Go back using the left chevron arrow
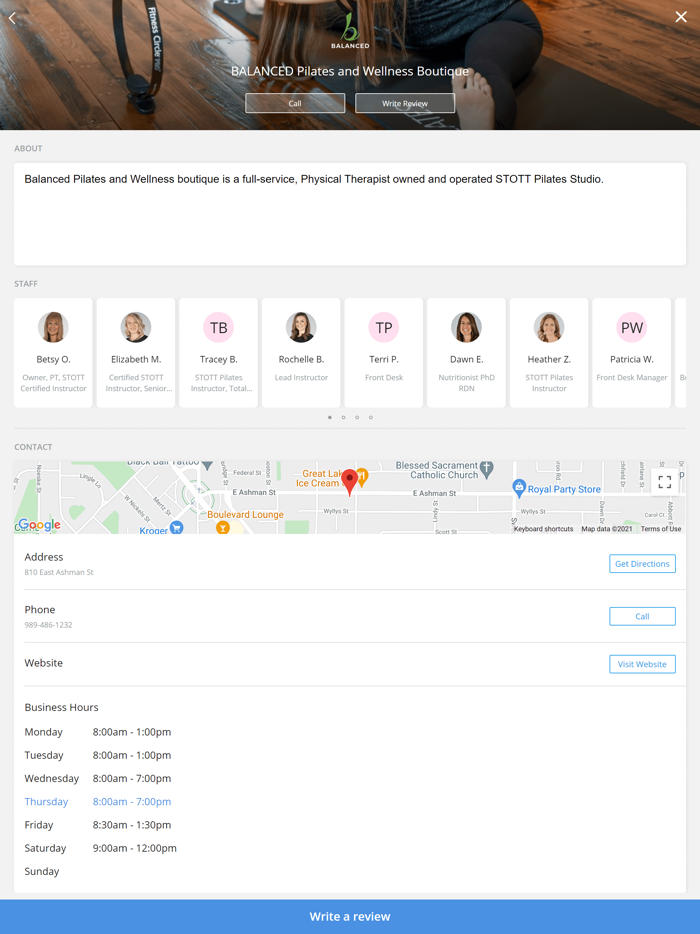This screenshot has height=934, width=700. [12, 18]
